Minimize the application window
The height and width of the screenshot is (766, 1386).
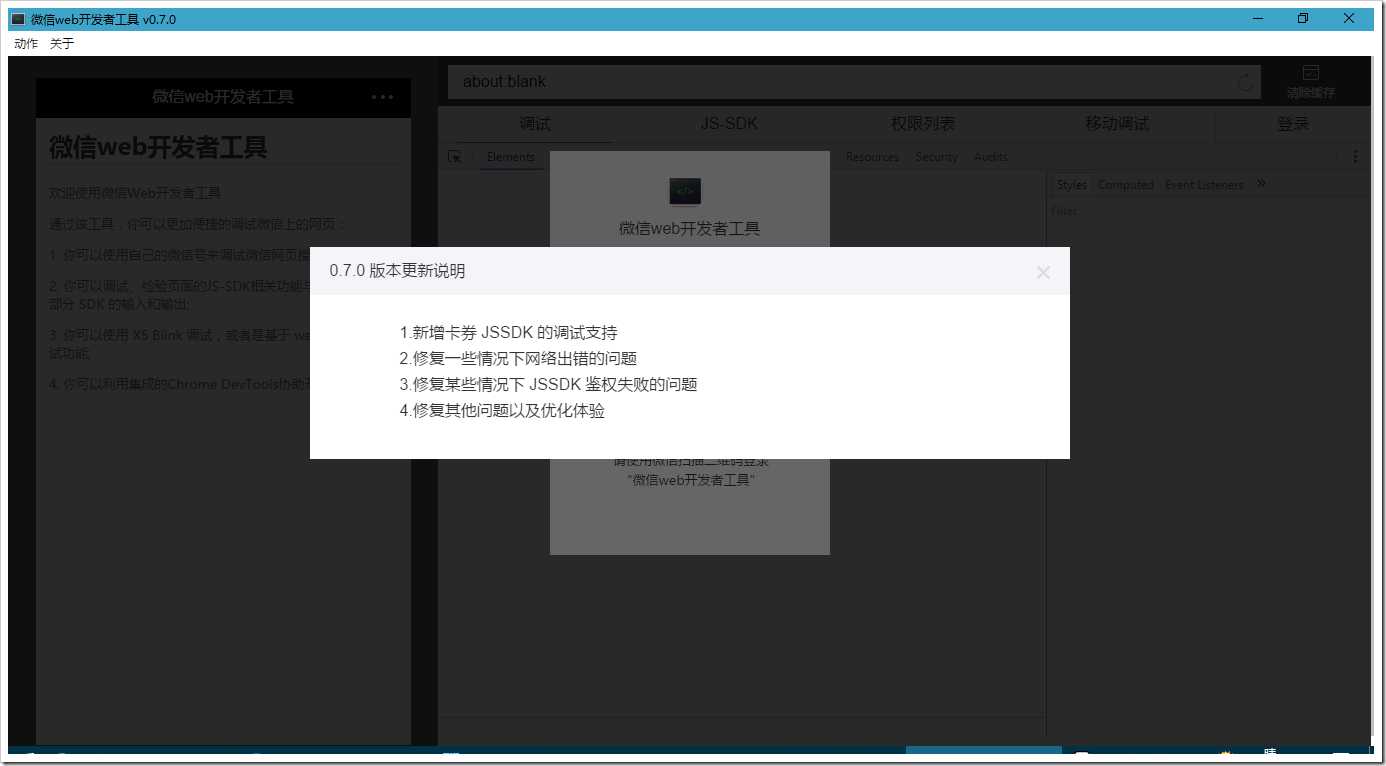[1256, 19]
